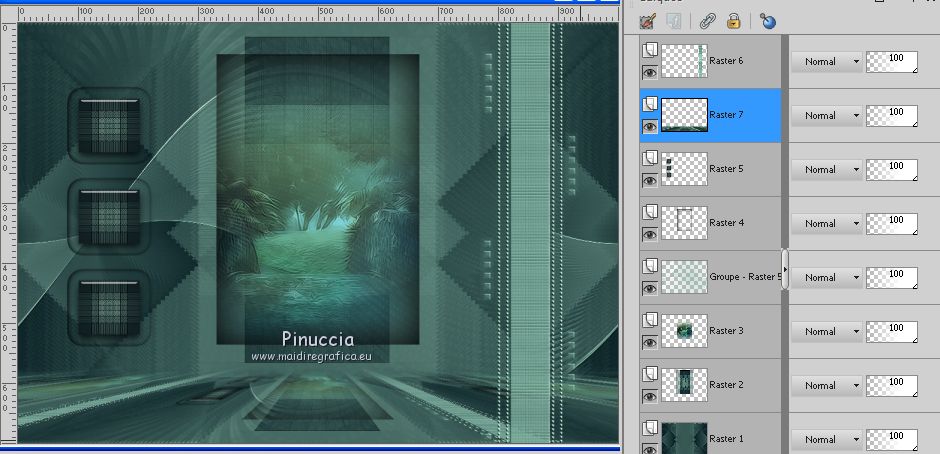Hide the Groupe - Raster 5 layer
The image size is (940, 454).
tap(650, 288)
